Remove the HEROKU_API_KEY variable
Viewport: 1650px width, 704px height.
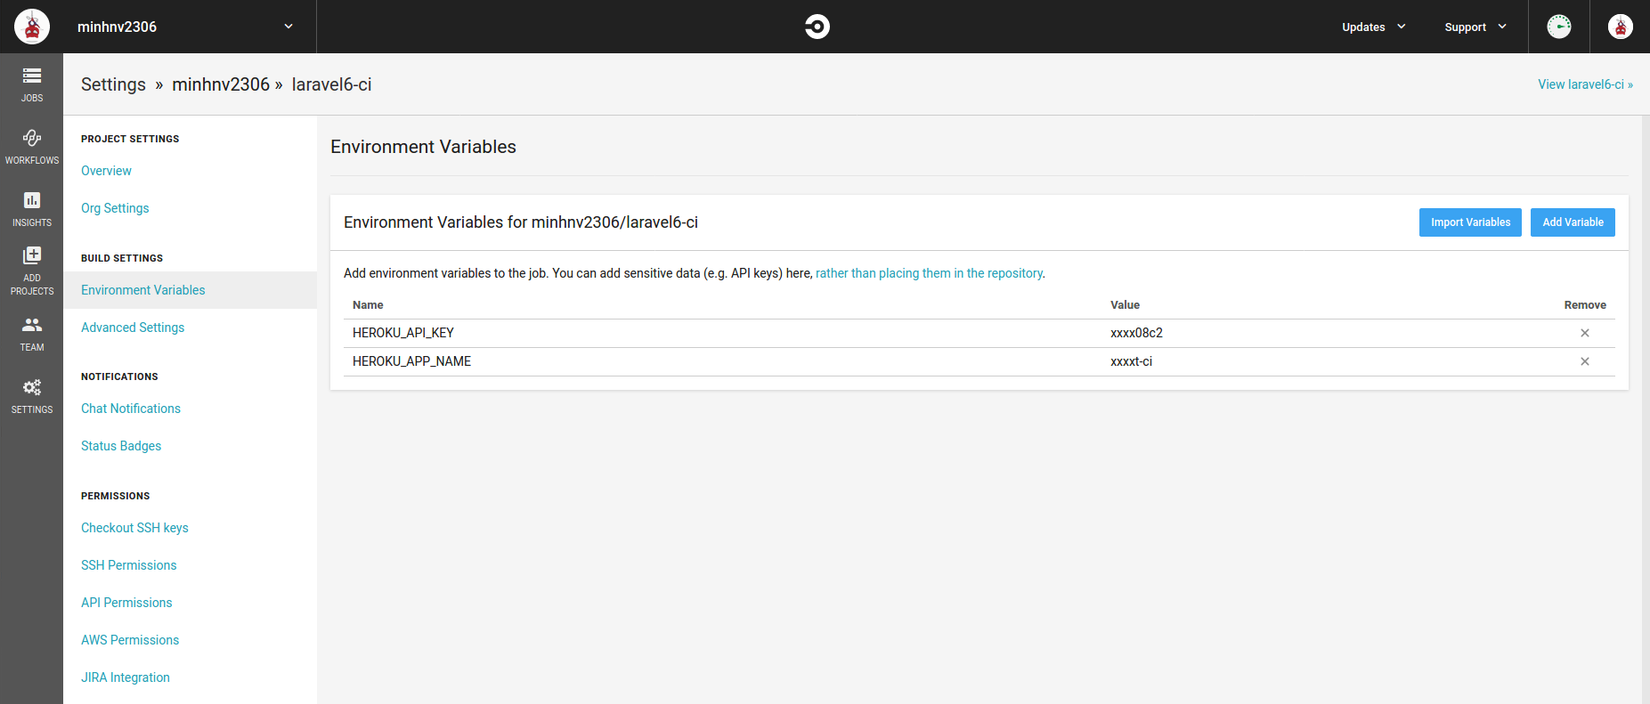pyautogui.click(x=1584, y=333)
